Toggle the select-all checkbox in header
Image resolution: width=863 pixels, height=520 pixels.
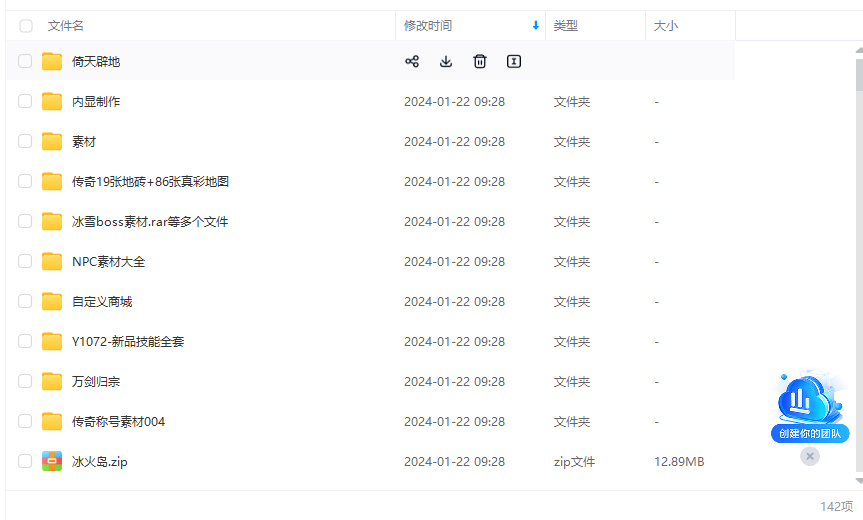tap(26, 26)
